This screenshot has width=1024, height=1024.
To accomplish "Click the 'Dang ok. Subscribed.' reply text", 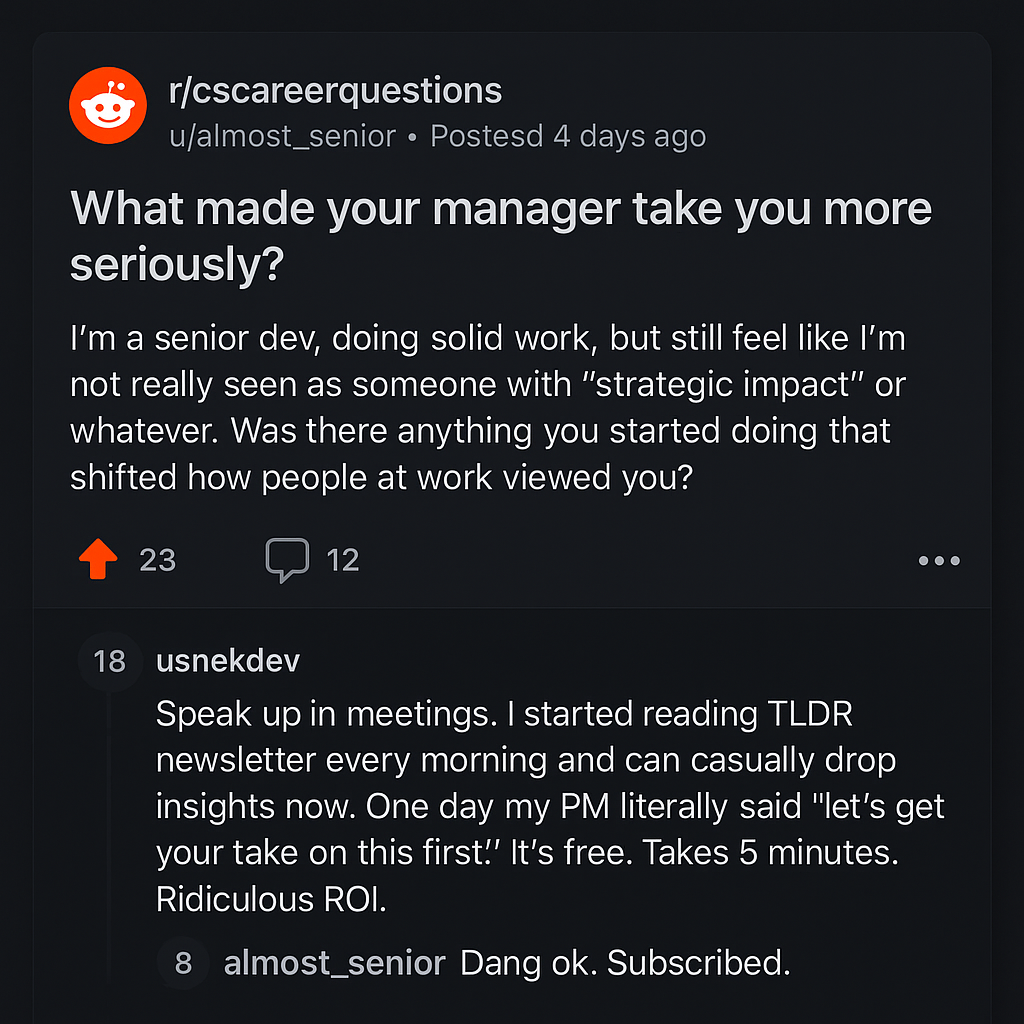I will [x=625, y=963].
